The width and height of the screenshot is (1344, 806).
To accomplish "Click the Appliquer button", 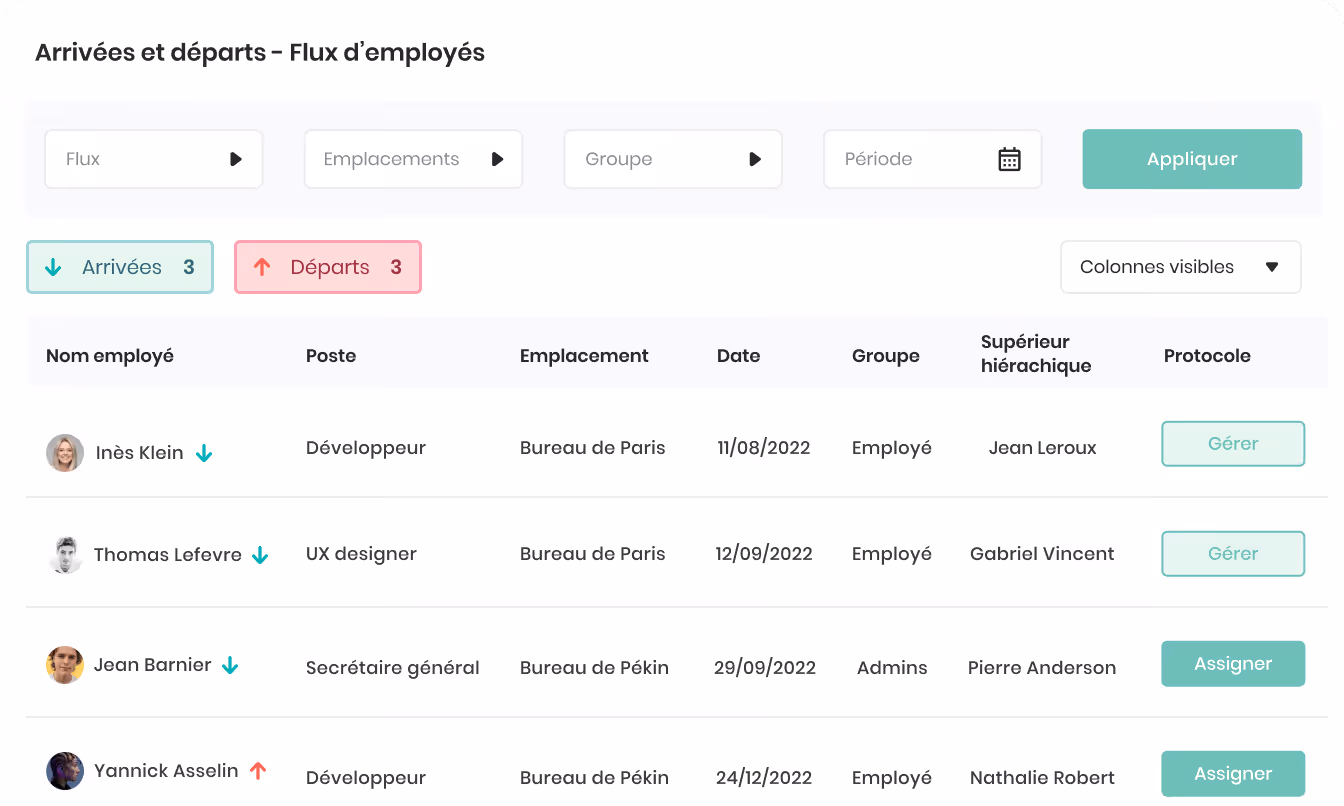I will (1192, 159).
